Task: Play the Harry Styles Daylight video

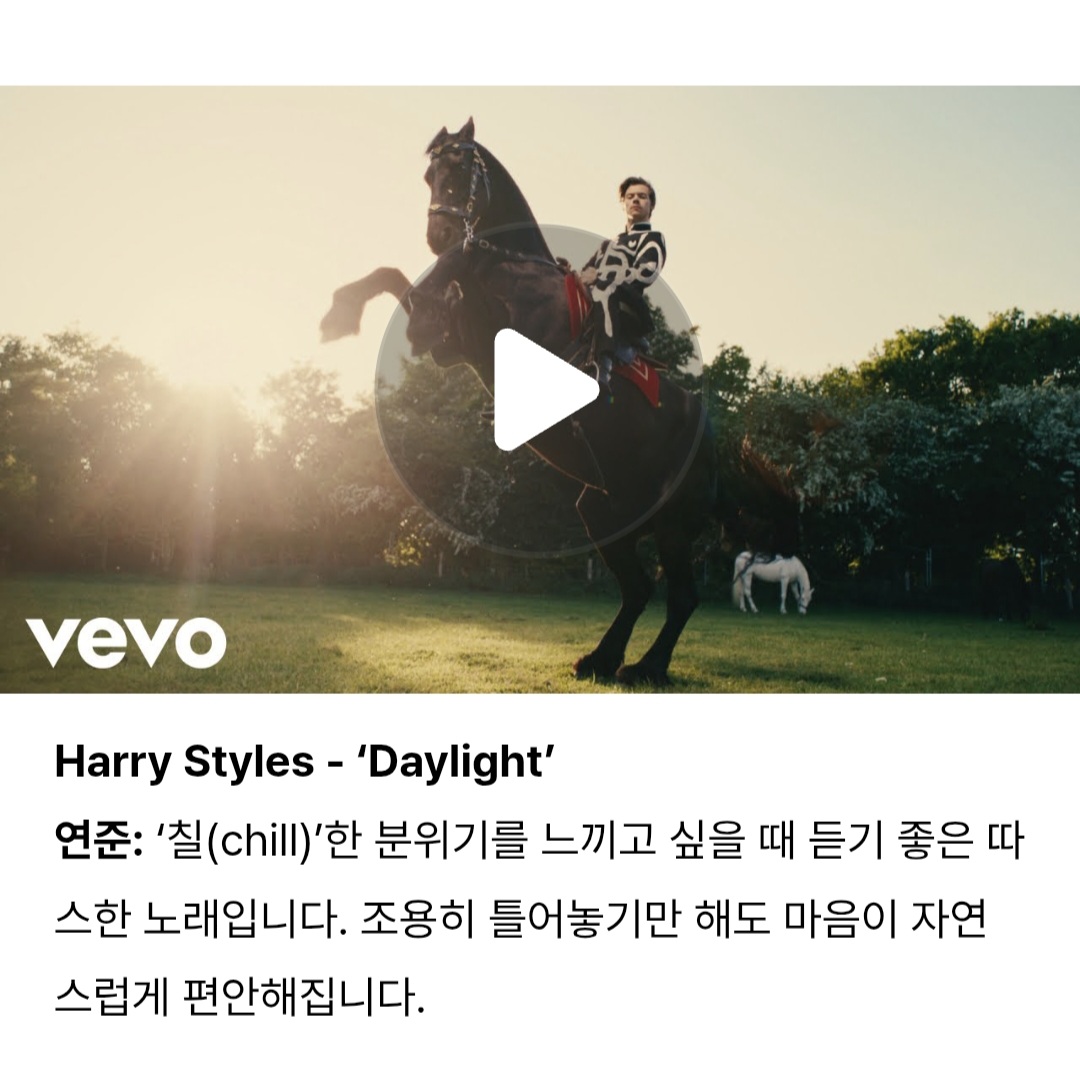Action: pos(540,390)
